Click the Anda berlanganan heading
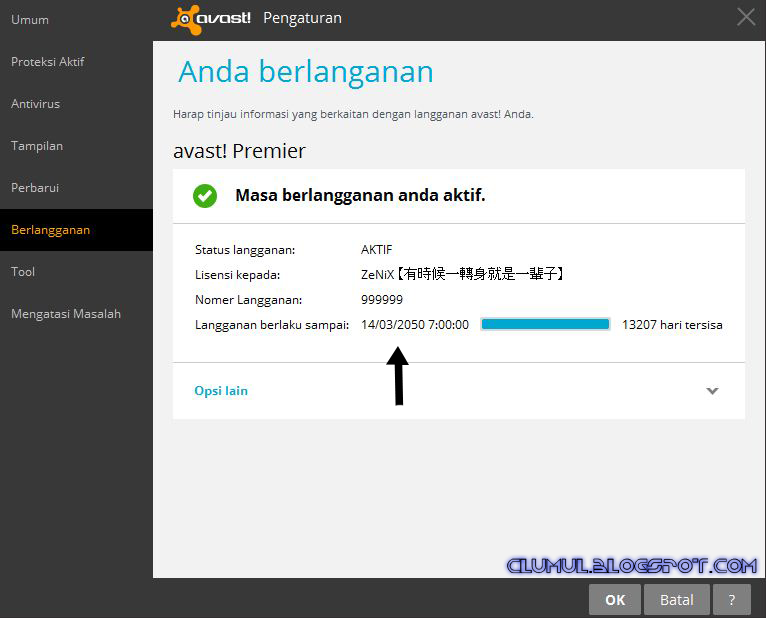 point(306,72)
